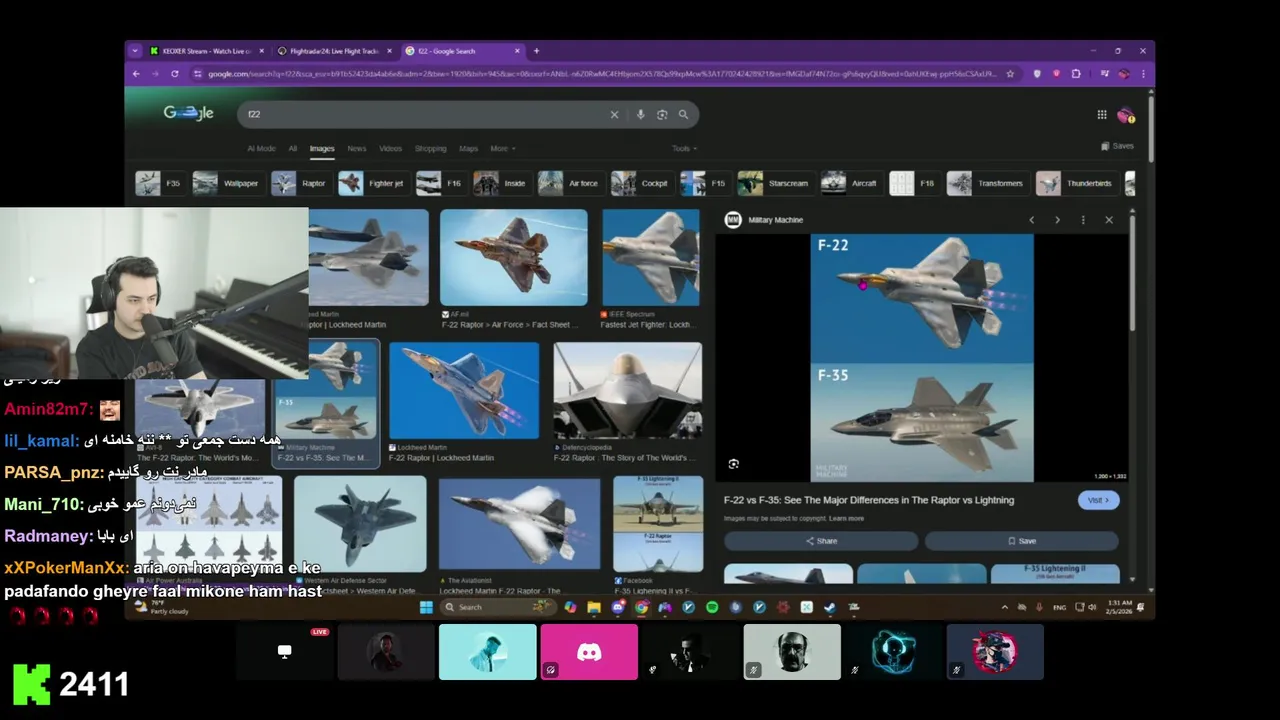The height and width of the screenshot is (720, 1280).
Task: Switch to the Videos tab
Action: 390,148
